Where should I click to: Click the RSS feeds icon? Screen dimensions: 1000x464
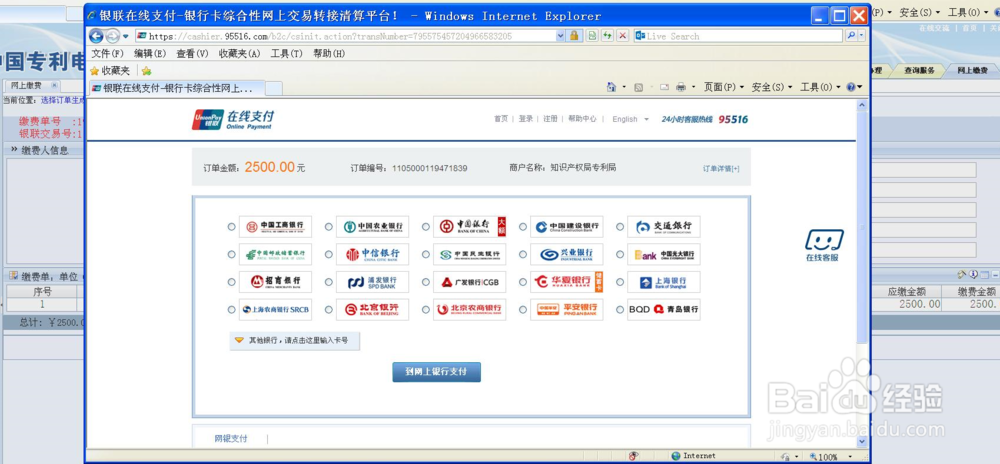click(638, 87)
